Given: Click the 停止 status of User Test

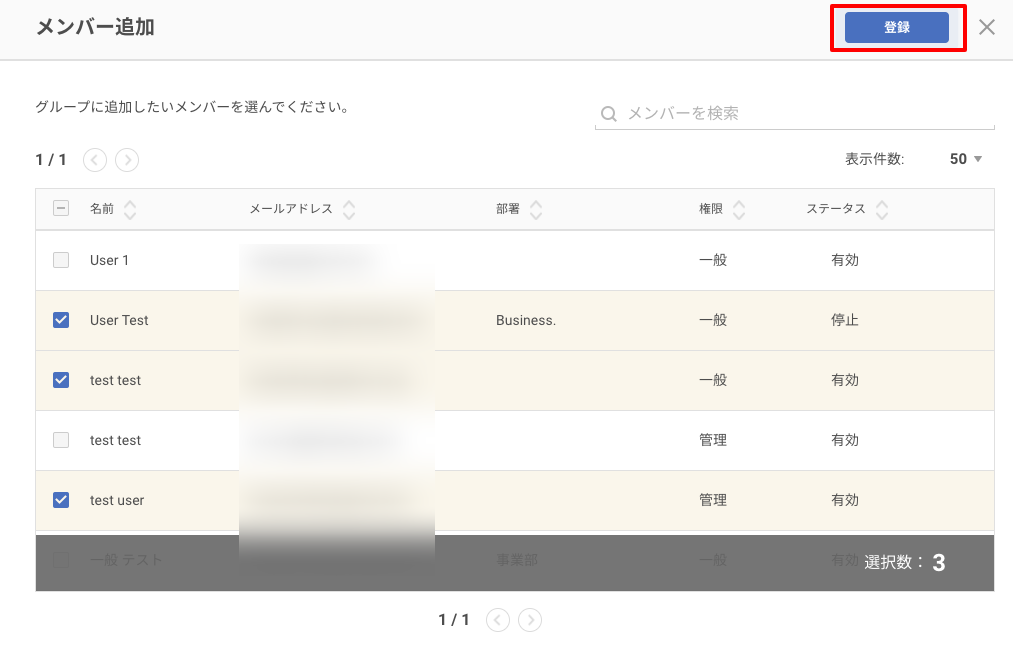Looking at the screenshot, I should tap(844, 320).
